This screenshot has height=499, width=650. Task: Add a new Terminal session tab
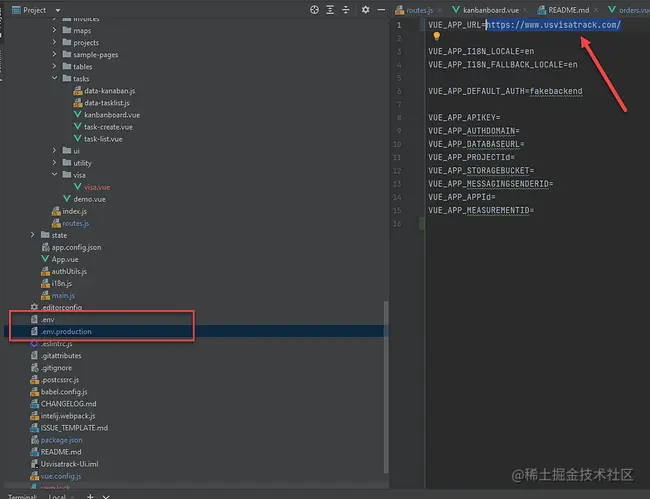[90, 496]
